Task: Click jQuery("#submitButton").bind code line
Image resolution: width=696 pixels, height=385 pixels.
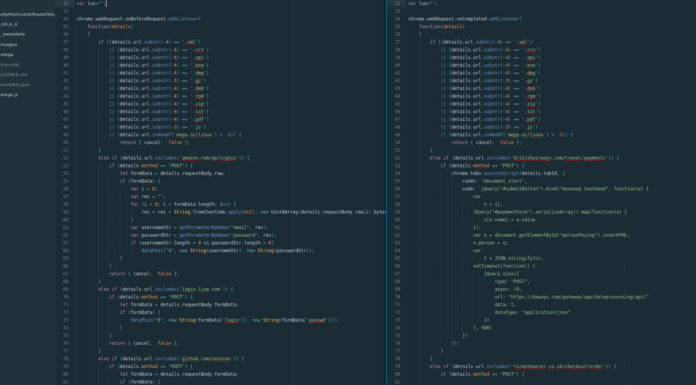Action: click(x=555, y=189)
